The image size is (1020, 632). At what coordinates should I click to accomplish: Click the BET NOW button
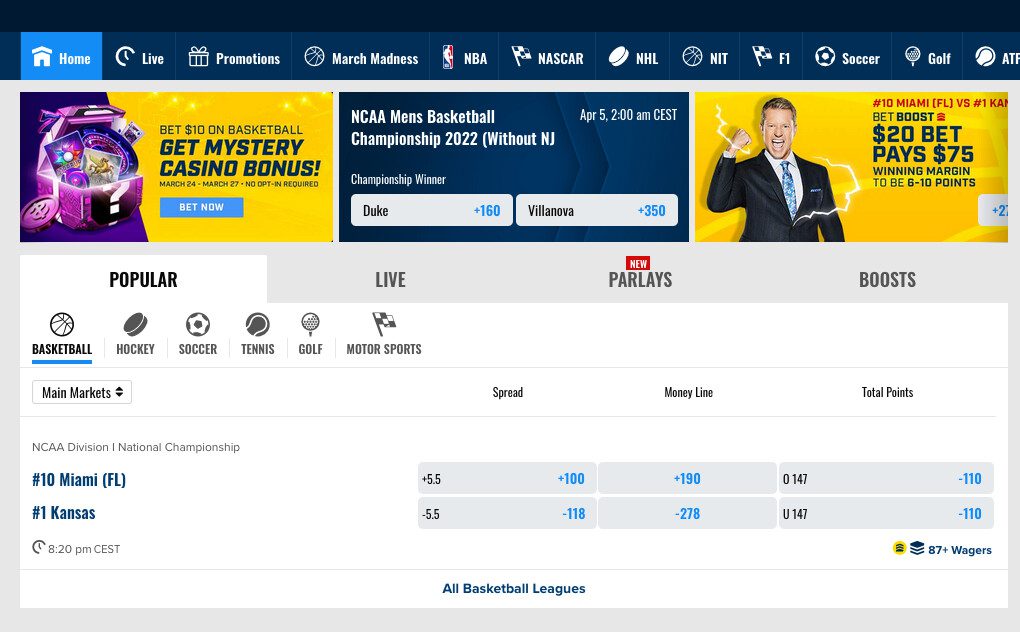pos(202,207)
